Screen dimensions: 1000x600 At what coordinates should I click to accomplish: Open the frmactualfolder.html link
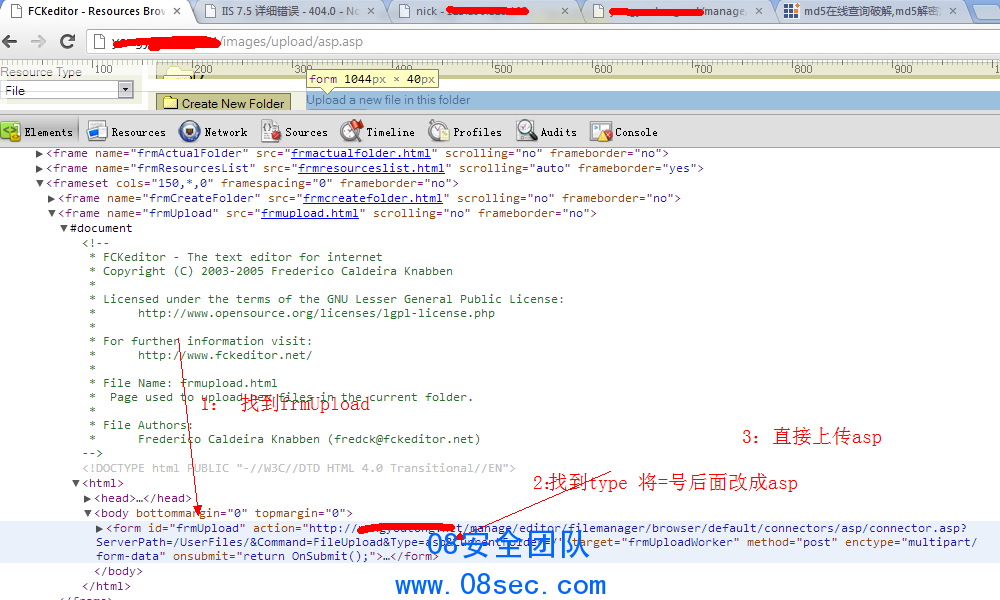pos(361,153)
